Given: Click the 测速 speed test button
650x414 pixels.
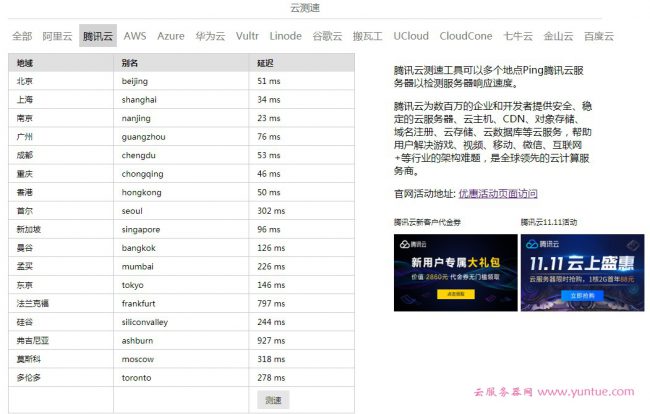Looking at the screenshot, I should click(273, 400).
